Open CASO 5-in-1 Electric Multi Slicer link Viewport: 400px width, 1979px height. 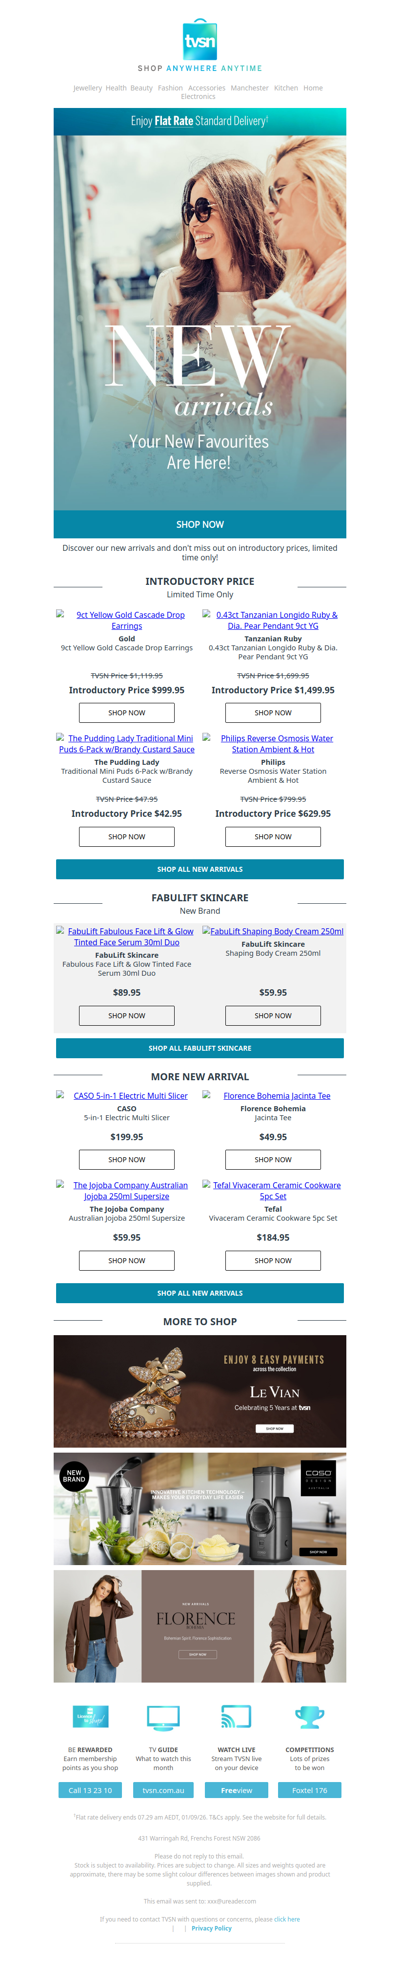coord(127,1096)
